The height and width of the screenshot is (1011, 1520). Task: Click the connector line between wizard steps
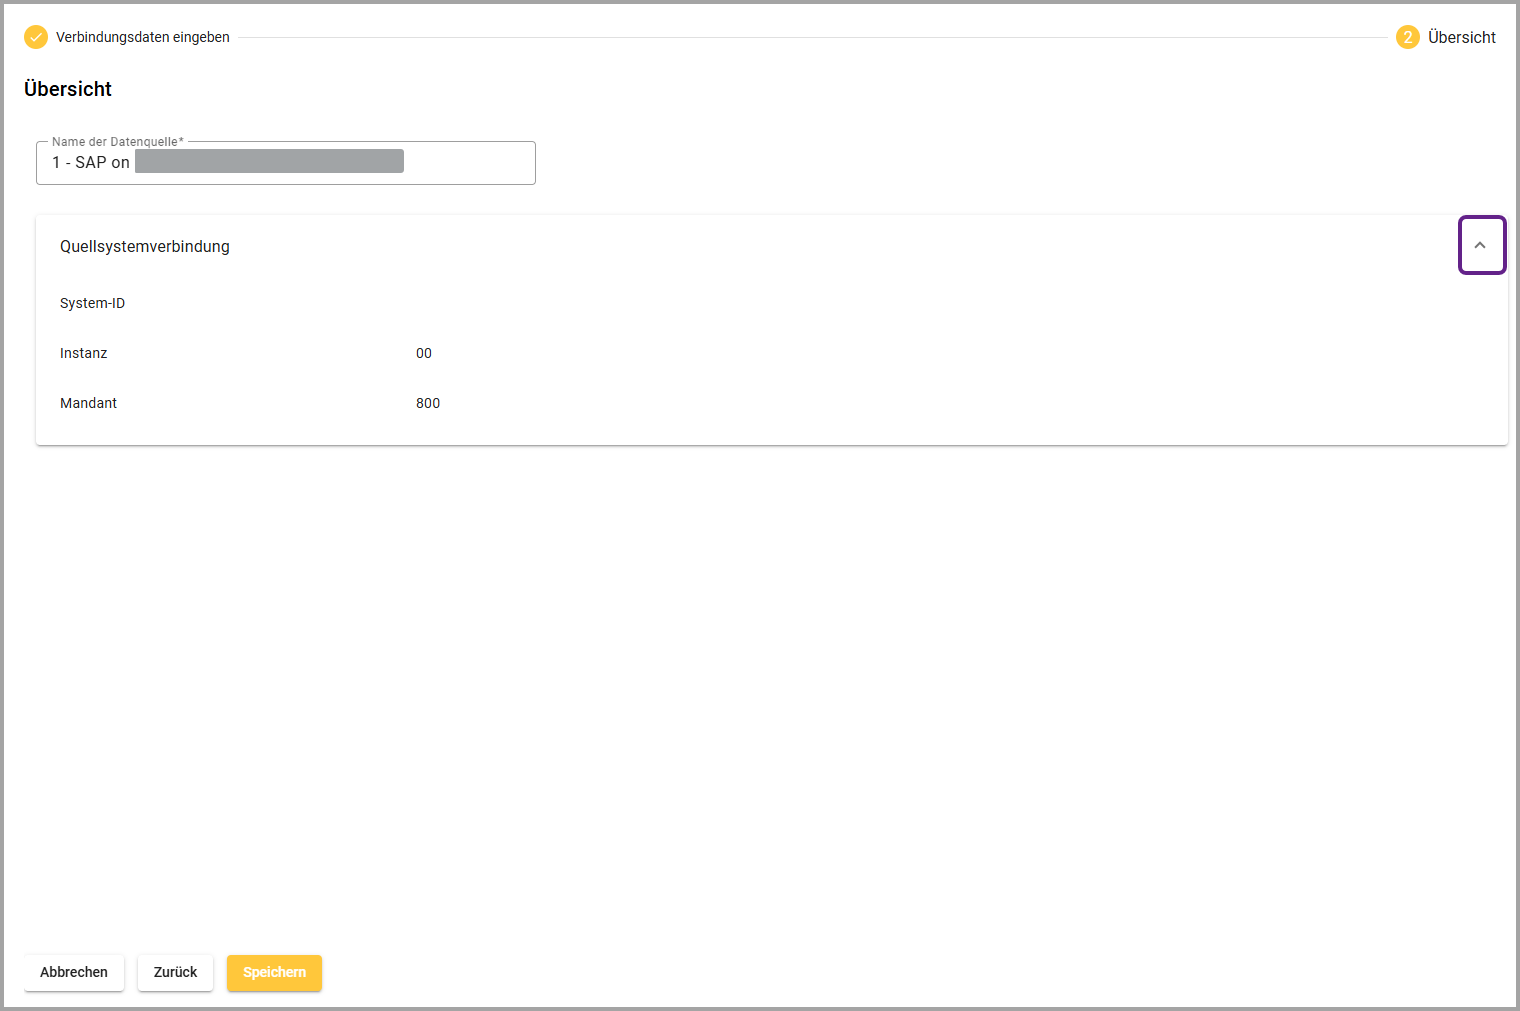tap(812, 38)
